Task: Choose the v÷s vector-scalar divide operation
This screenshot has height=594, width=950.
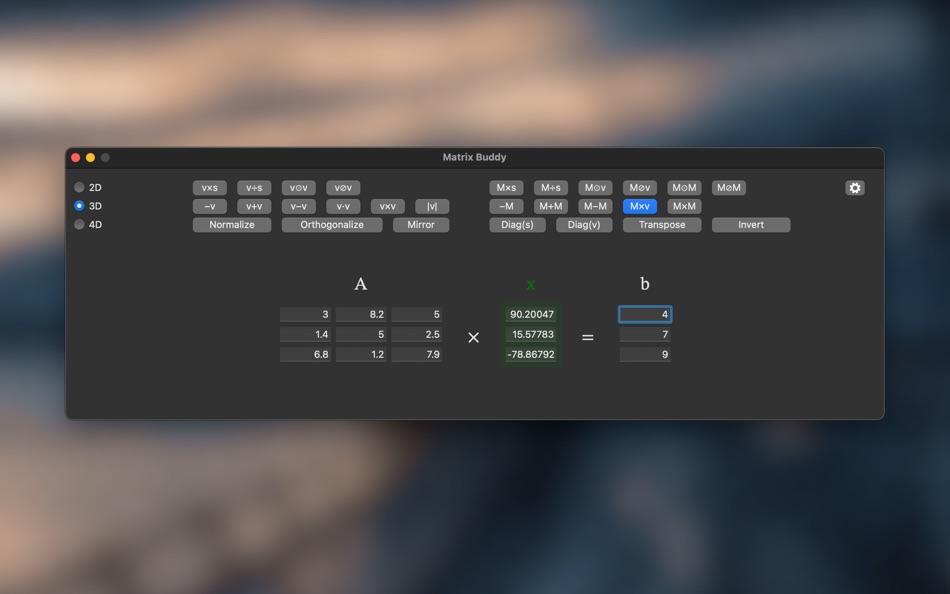Action: click(254, 188)
